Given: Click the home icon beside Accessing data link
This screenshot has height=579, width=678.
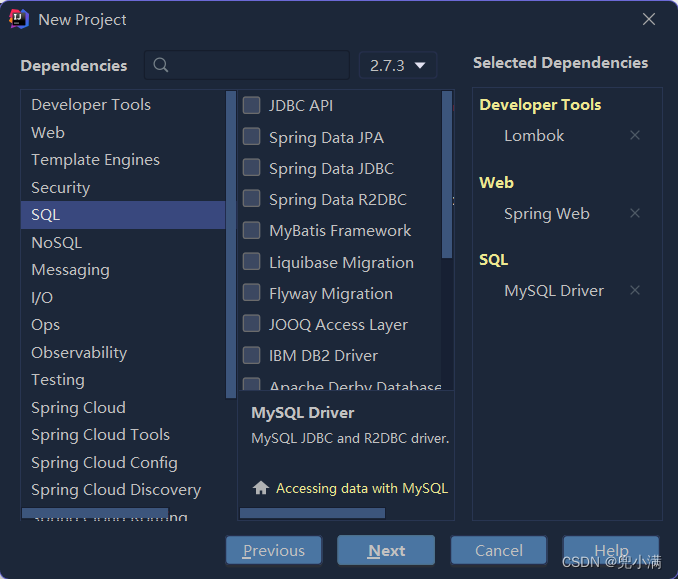Looking at the screenshot, I should point(261,488).
